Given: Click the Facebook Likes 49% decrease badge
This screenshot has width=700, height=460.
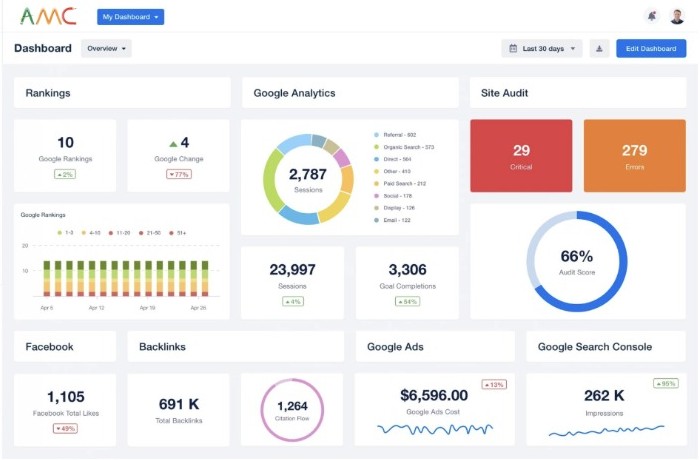Looking at the screenshot, I should tap(65, 428).
